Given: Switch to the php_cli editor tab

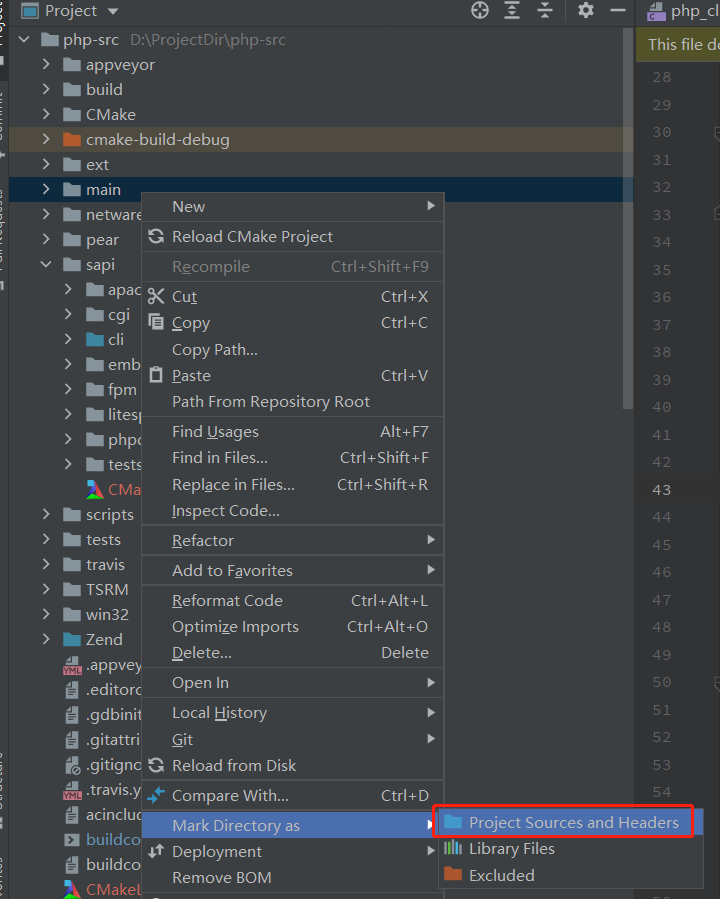Looking at the screenshot, I should (683, 11).
